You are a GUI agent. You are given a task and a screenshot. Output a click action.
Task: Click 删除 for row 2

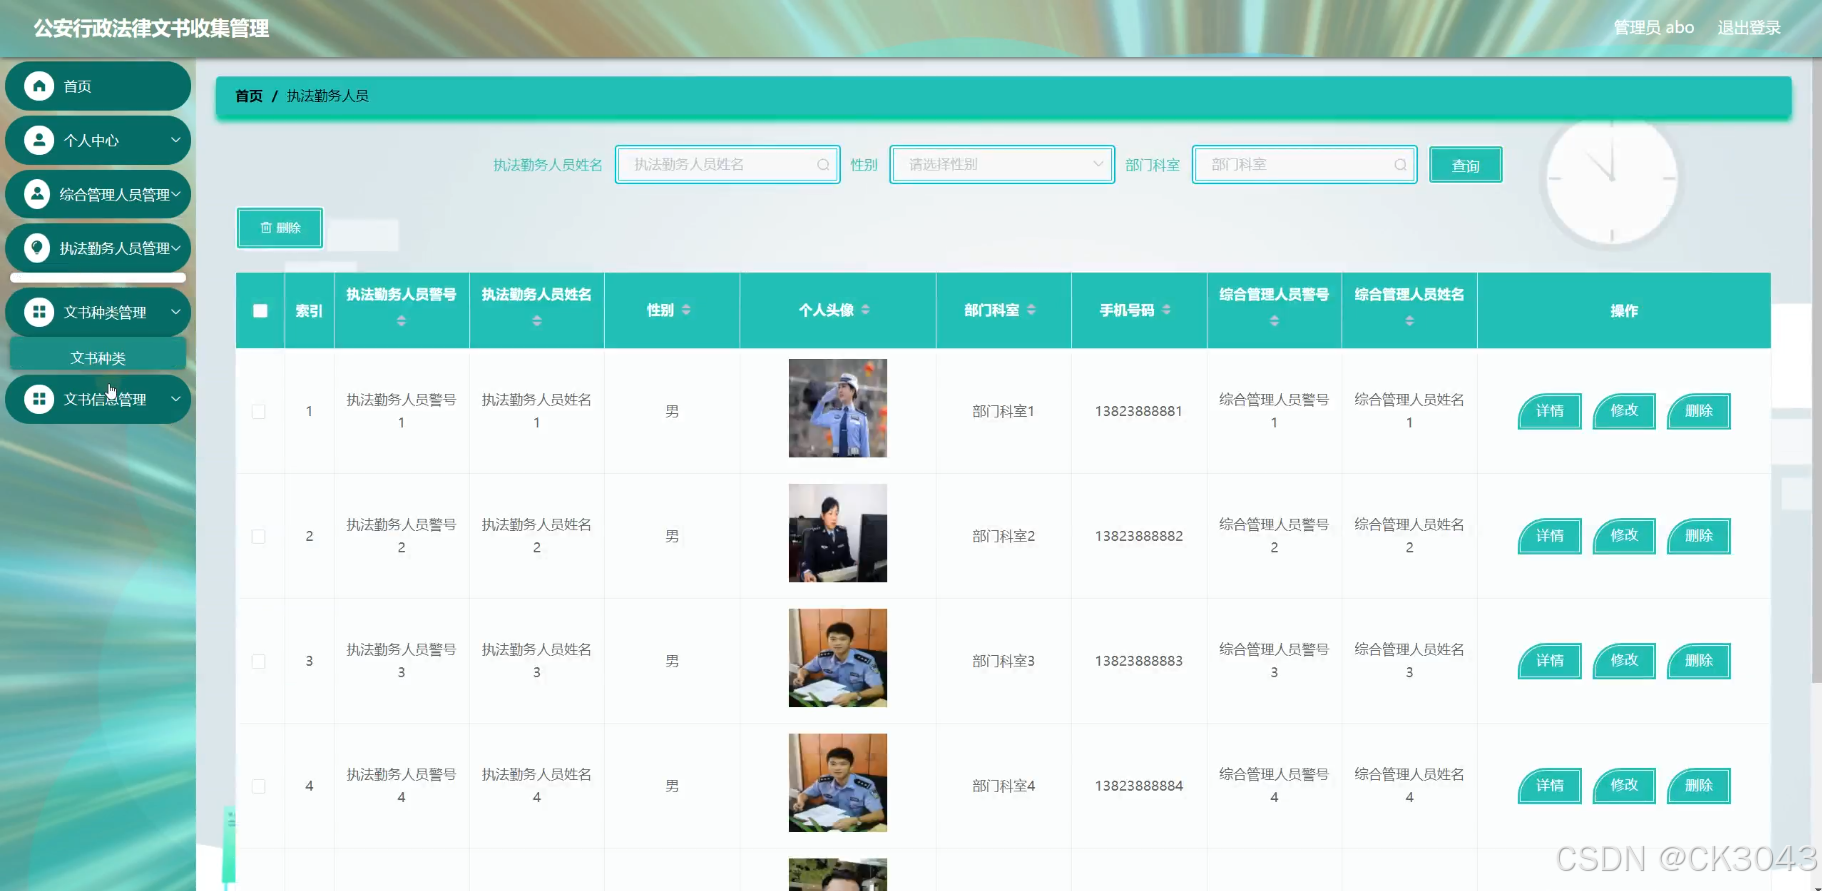pos(1698,536)
